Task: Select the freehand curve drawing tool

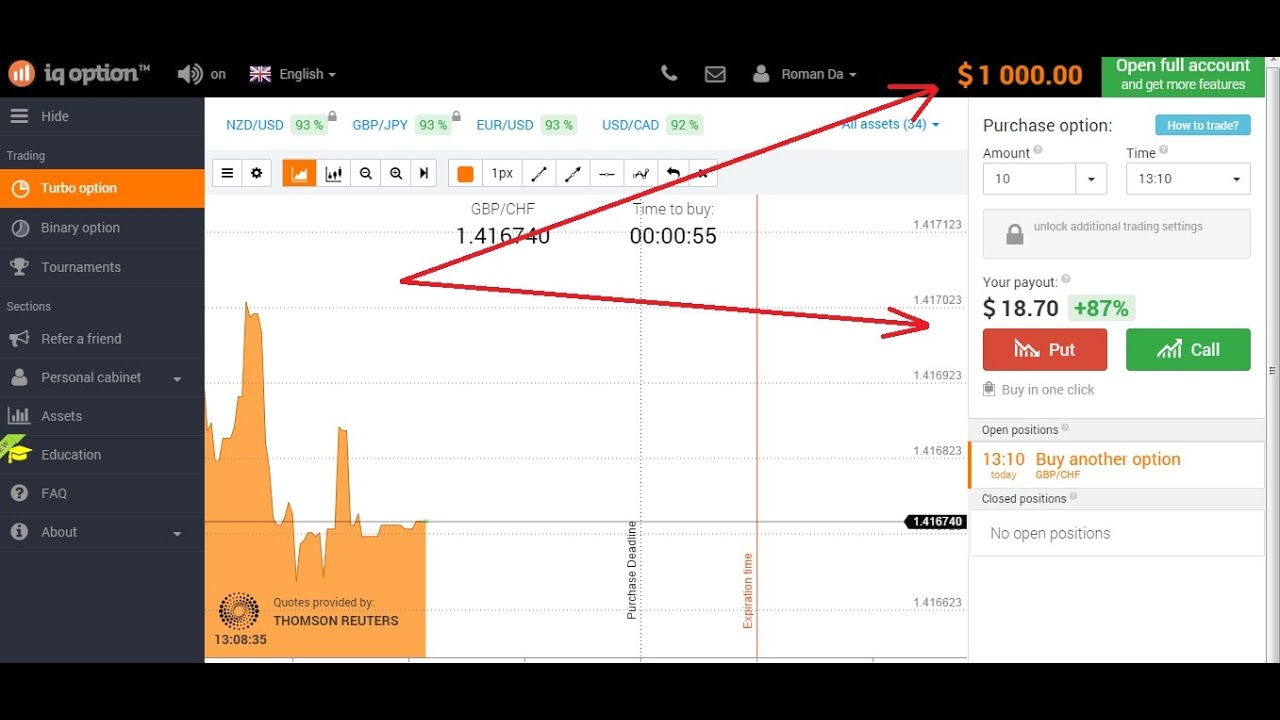Action: (640, 173)
